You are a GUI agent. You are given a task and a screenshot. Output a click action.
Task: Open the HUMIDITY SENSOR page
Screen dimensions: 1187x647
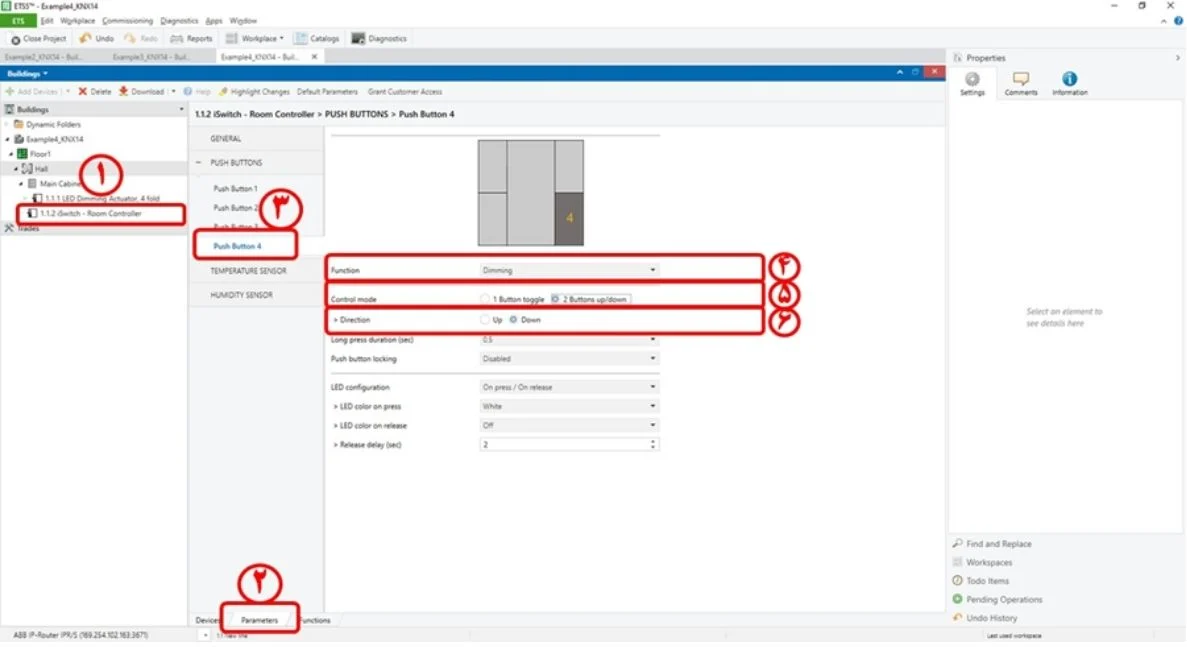[x=241, y=295]
